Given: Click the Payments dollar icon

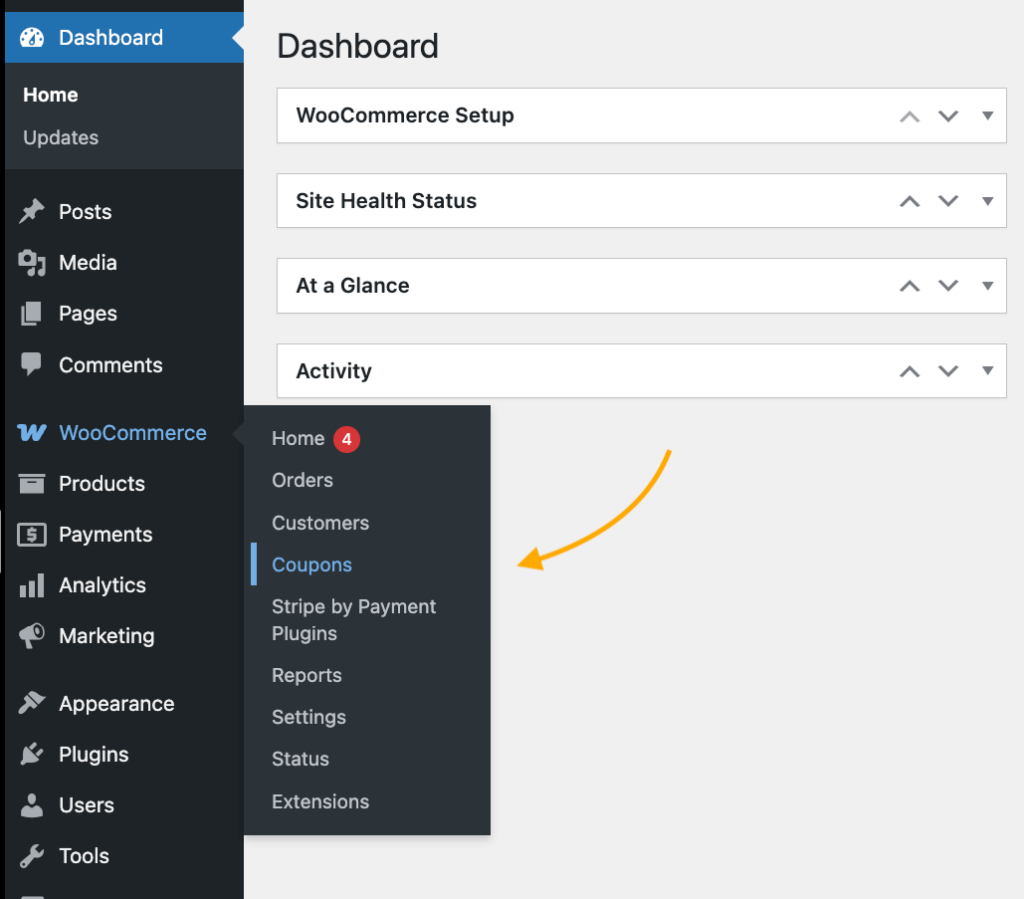Looking at the screenshot, I should [32, 535].
